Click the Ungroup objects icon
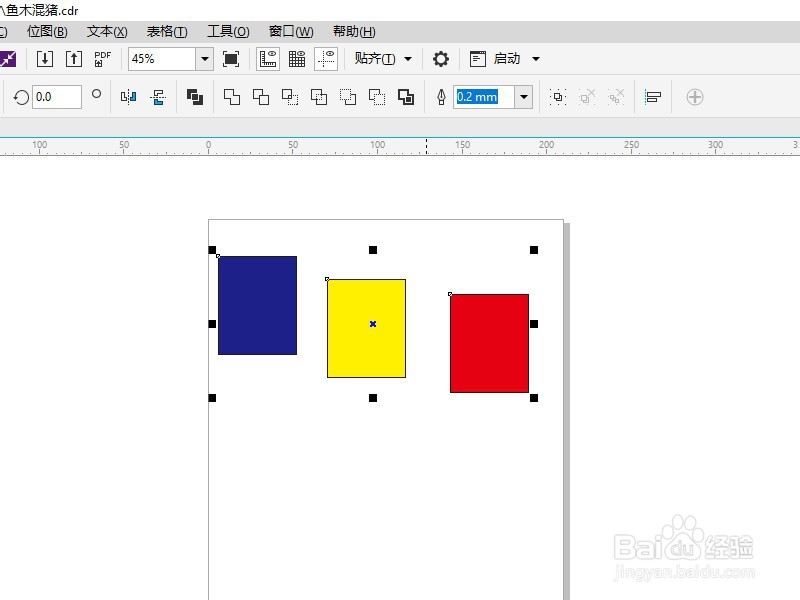The height and width of the screenshot is (600, 800). (587, 97)
